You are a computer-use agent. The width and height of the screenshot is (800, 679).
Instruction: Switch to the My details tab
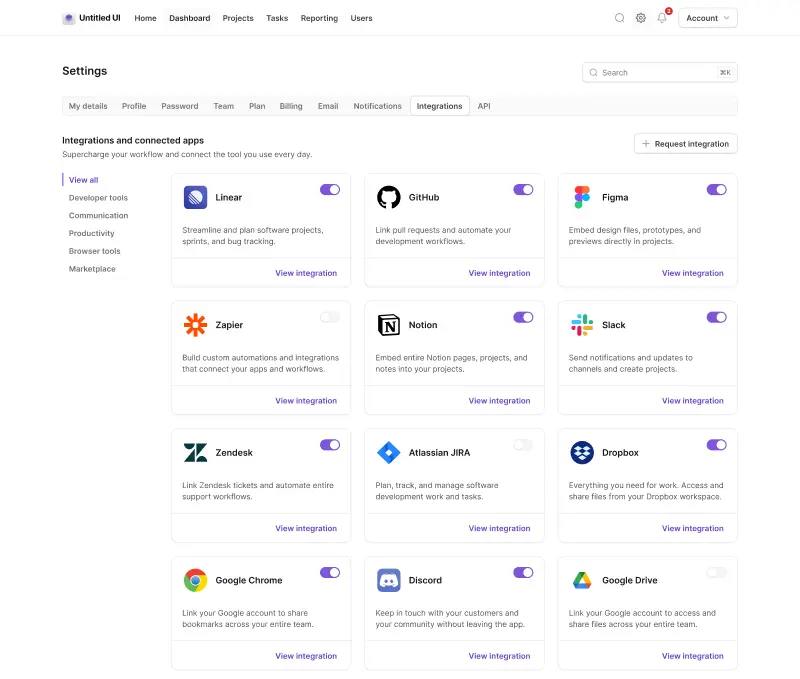tap(88, 106)
